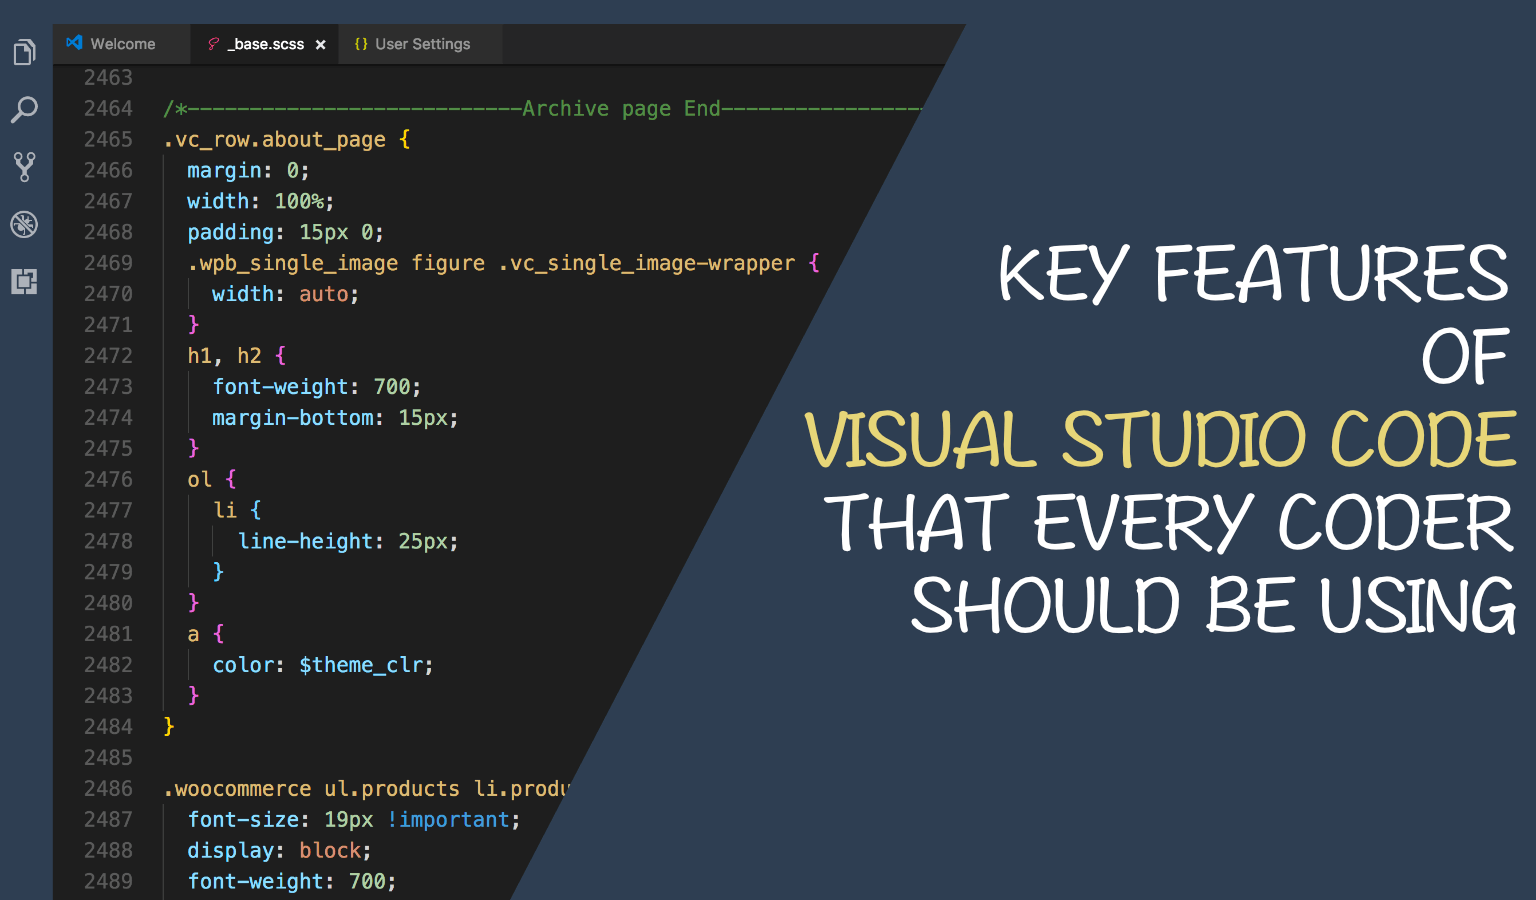
Task: Open the Extensions panel icon
Action: point(25,281)
